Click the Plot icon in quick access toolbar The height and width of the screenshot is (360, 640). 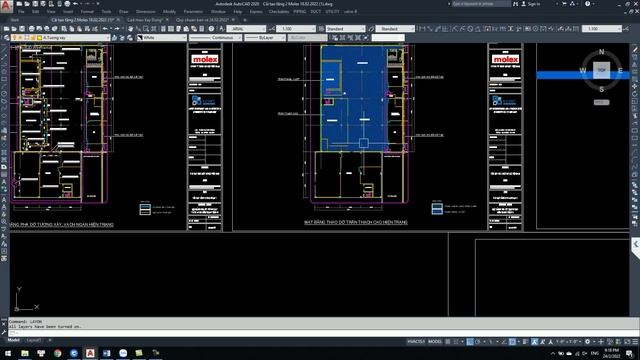tap(67, 4)
